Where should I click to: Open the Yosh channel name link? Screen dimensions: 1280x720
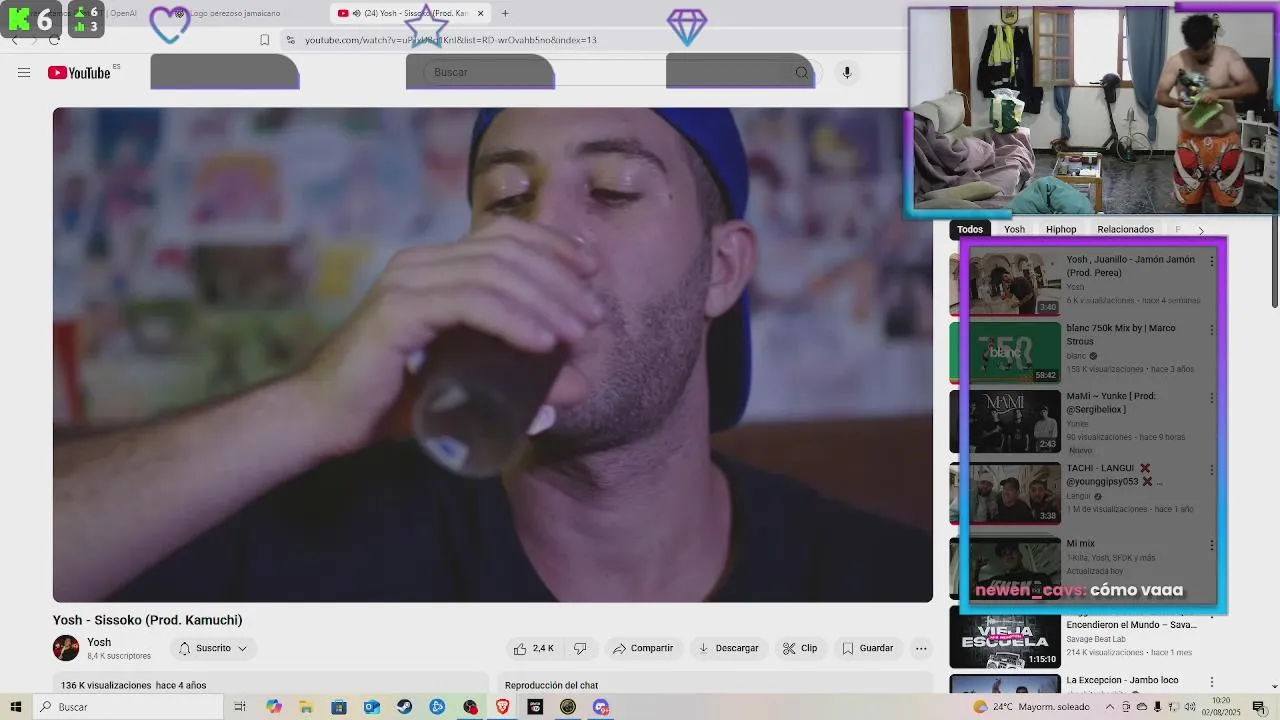(99, 642)
